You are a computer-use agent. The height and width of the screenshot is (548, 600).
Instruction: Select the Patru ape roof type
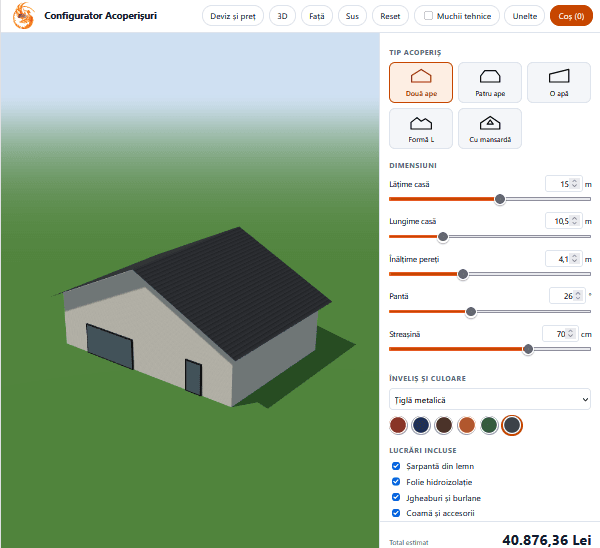tap(490, 83)
